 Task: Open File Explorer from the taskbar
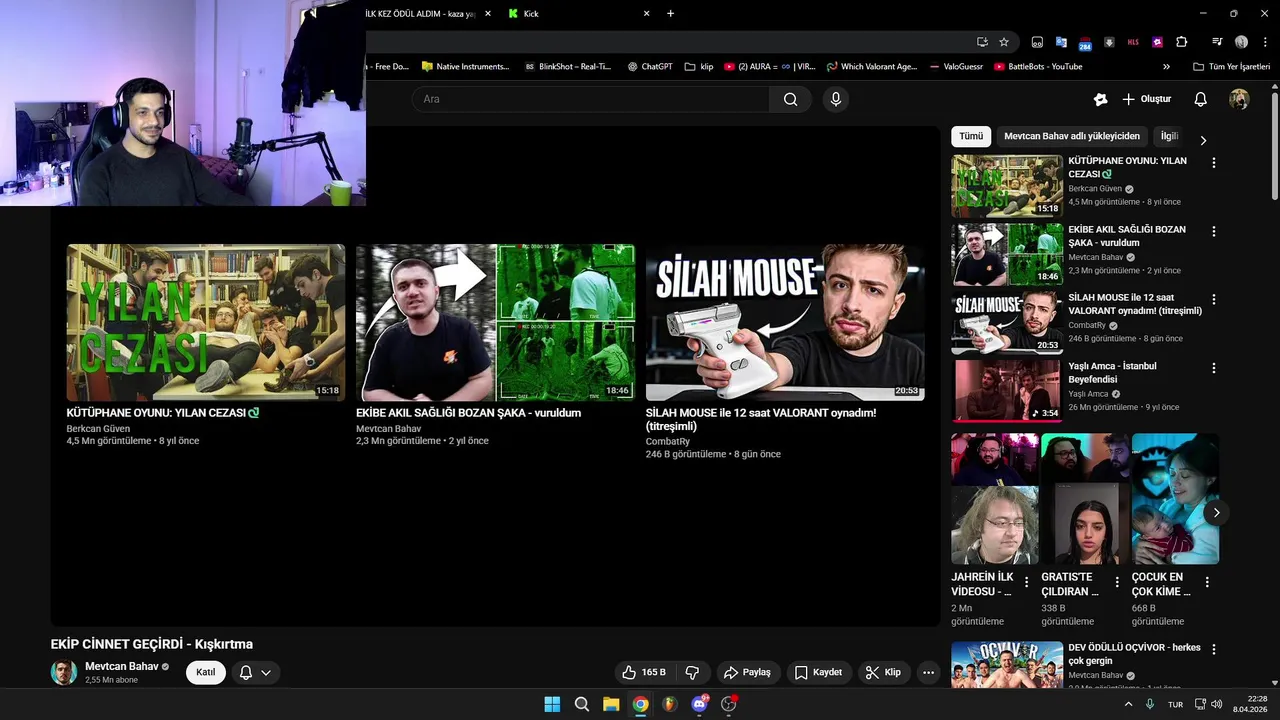(611, 704)
